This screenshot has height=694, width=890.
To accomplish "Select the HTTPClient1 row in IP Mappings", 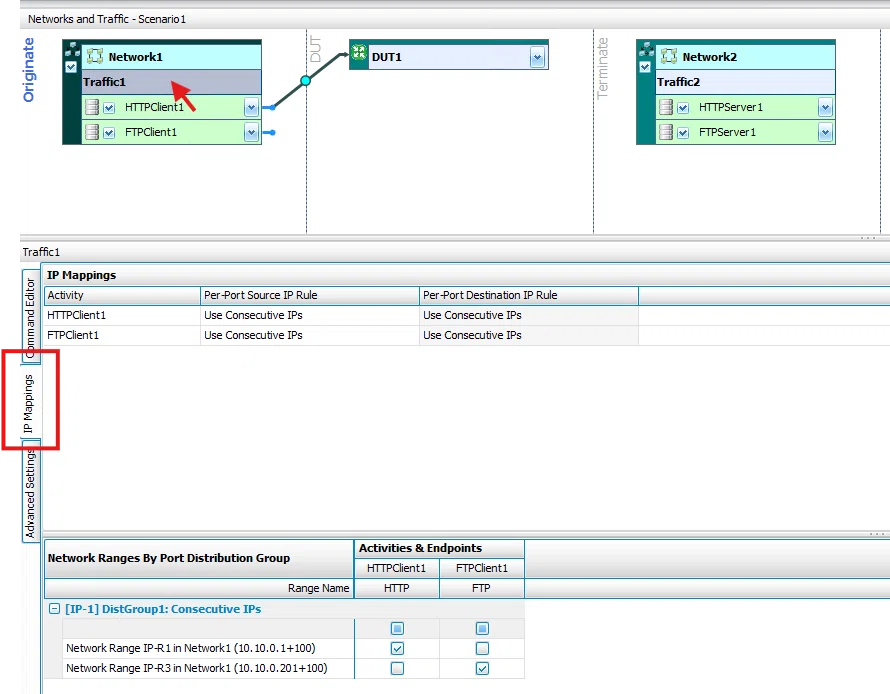I will point(341,315).
